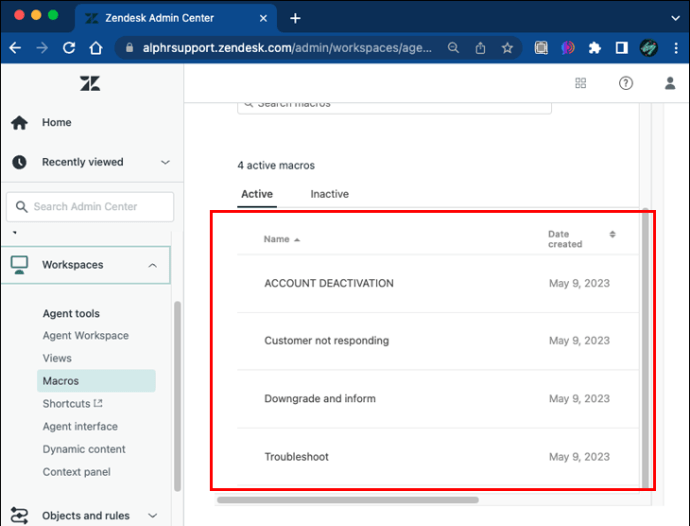Select Macros in the sidebar
The height and width of the screenshot is (526, 690).
(96, 381)
